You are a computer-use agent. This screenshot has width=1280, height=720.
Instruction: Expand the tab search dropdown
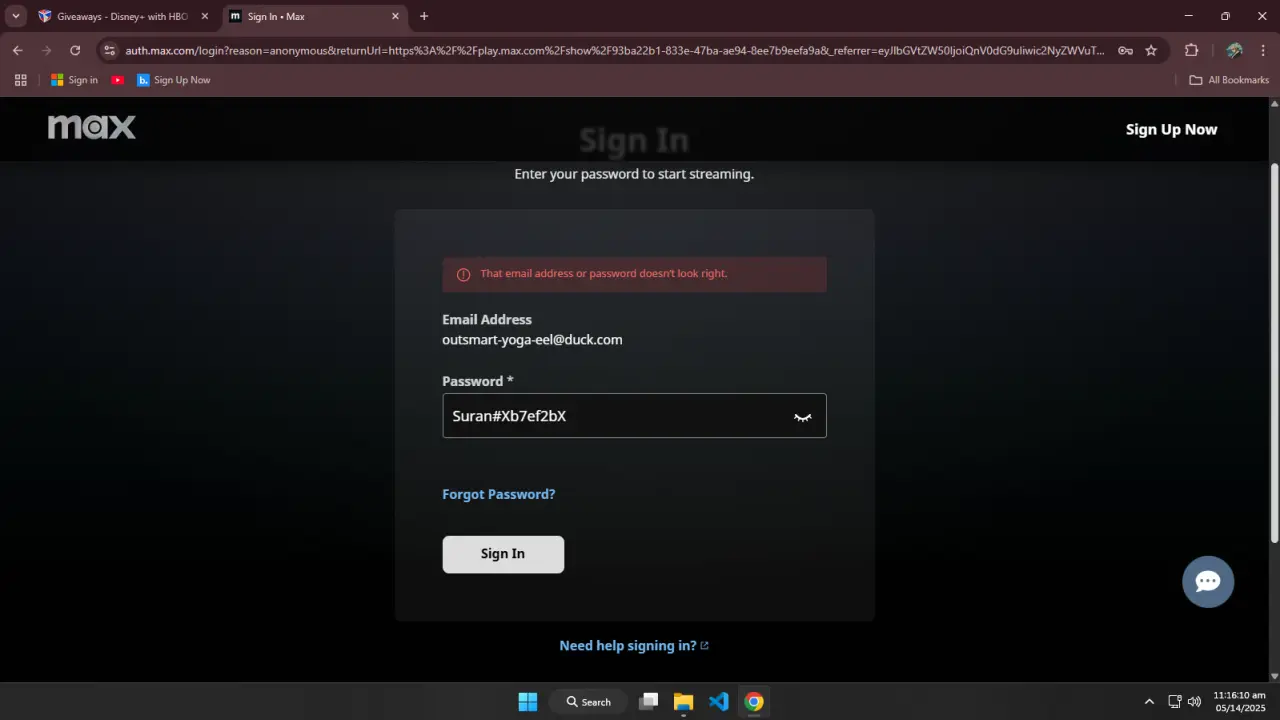click(16, 16)
